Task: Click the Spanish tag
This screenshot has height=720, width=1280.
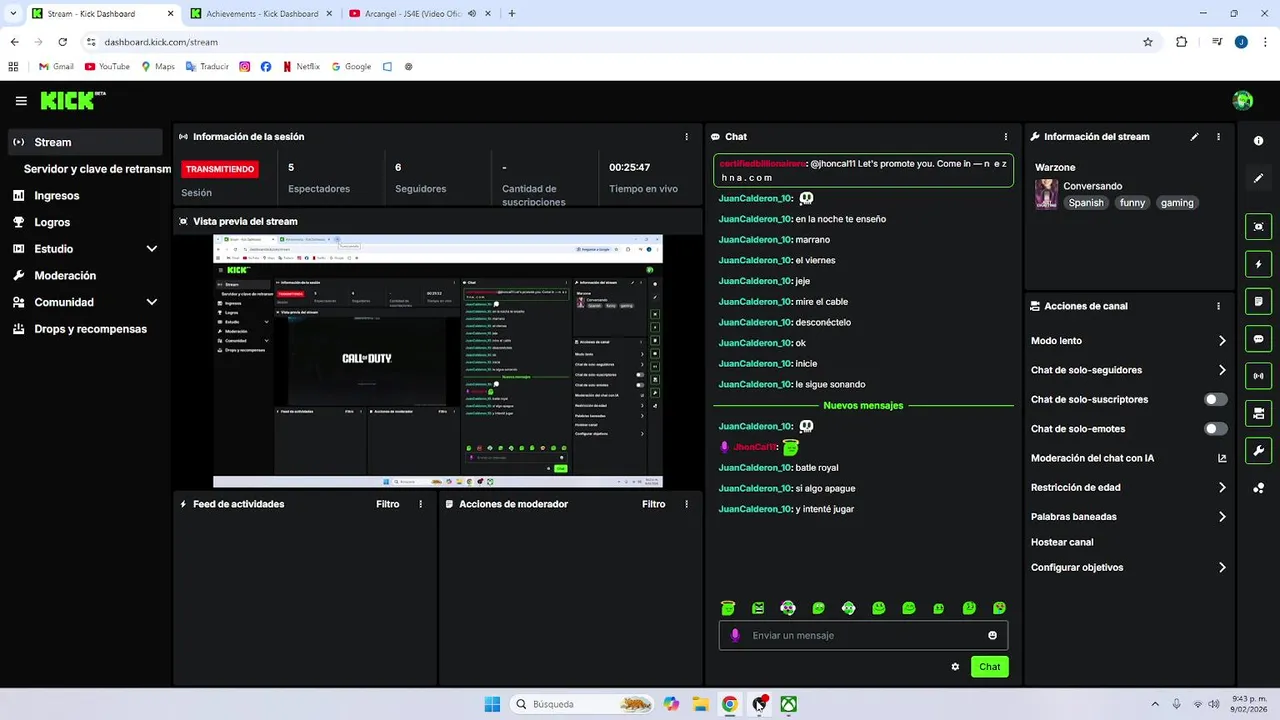Action: click(1086, 203)
